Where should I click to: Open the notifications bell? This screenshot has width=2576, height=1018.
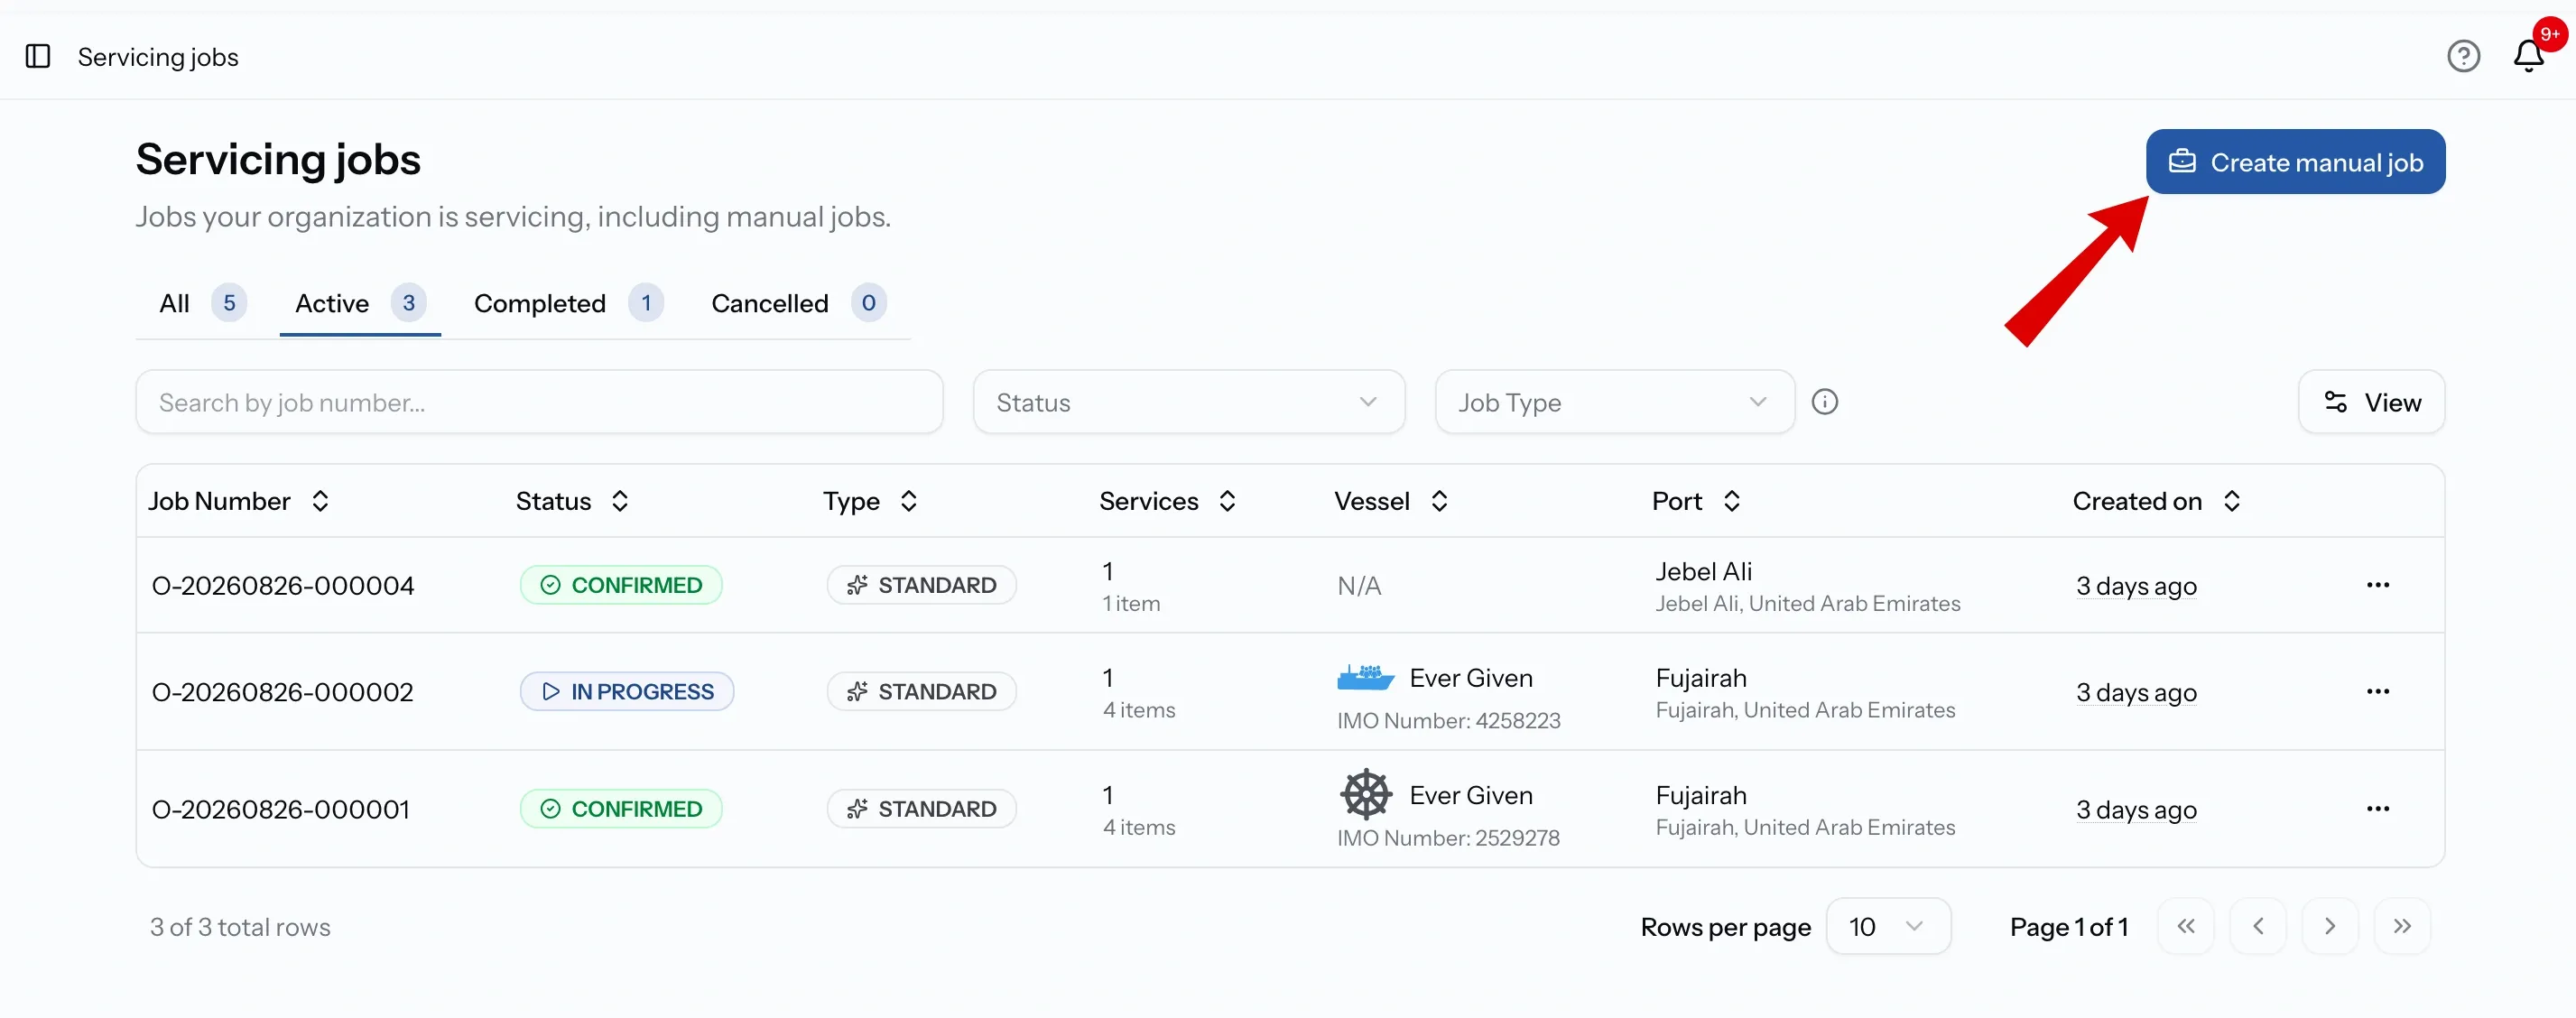click(2529, 56)
